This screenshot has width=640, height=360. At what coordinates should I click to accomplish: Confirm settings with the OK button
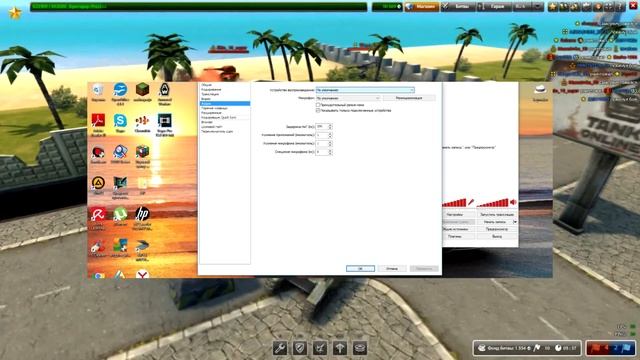point(360,269)
